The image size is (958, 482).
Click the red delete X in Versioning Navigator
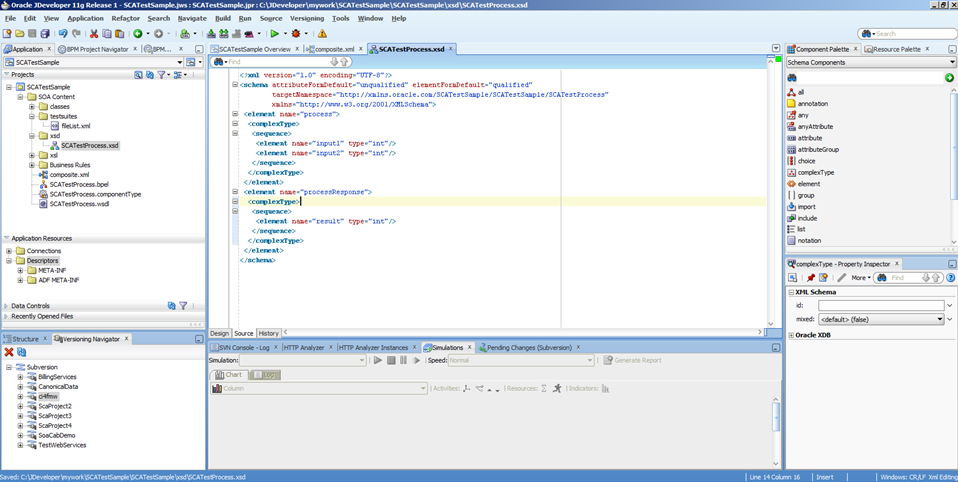click(9, 352)
